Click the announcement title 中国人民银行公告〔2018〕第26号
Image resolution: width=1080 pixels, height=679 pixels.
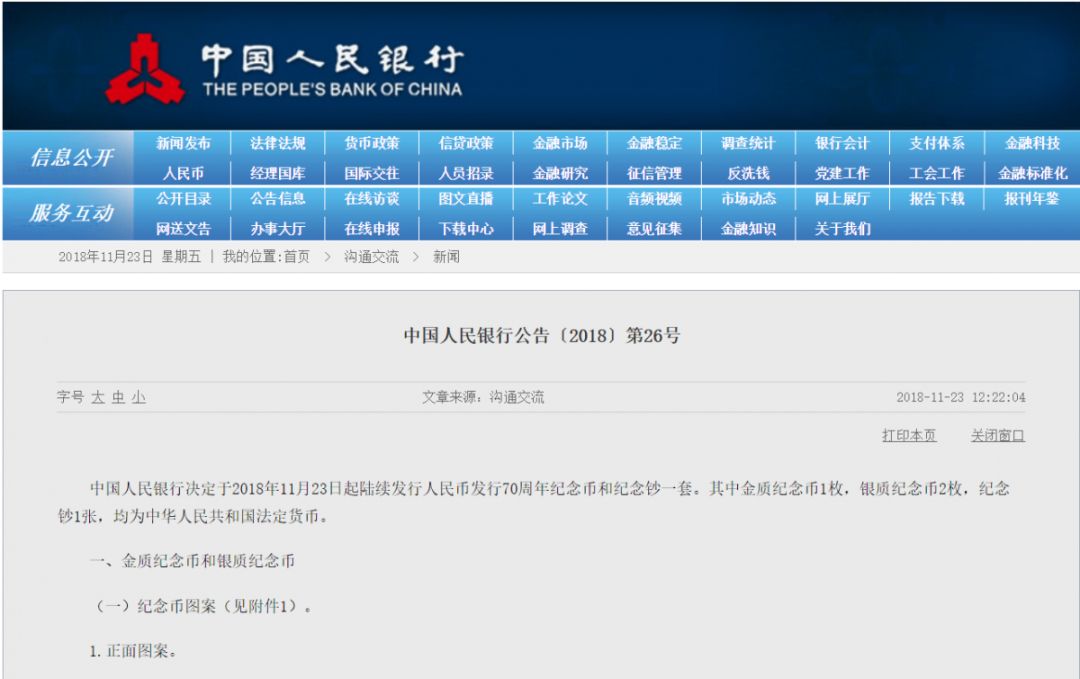pos(542,335)
